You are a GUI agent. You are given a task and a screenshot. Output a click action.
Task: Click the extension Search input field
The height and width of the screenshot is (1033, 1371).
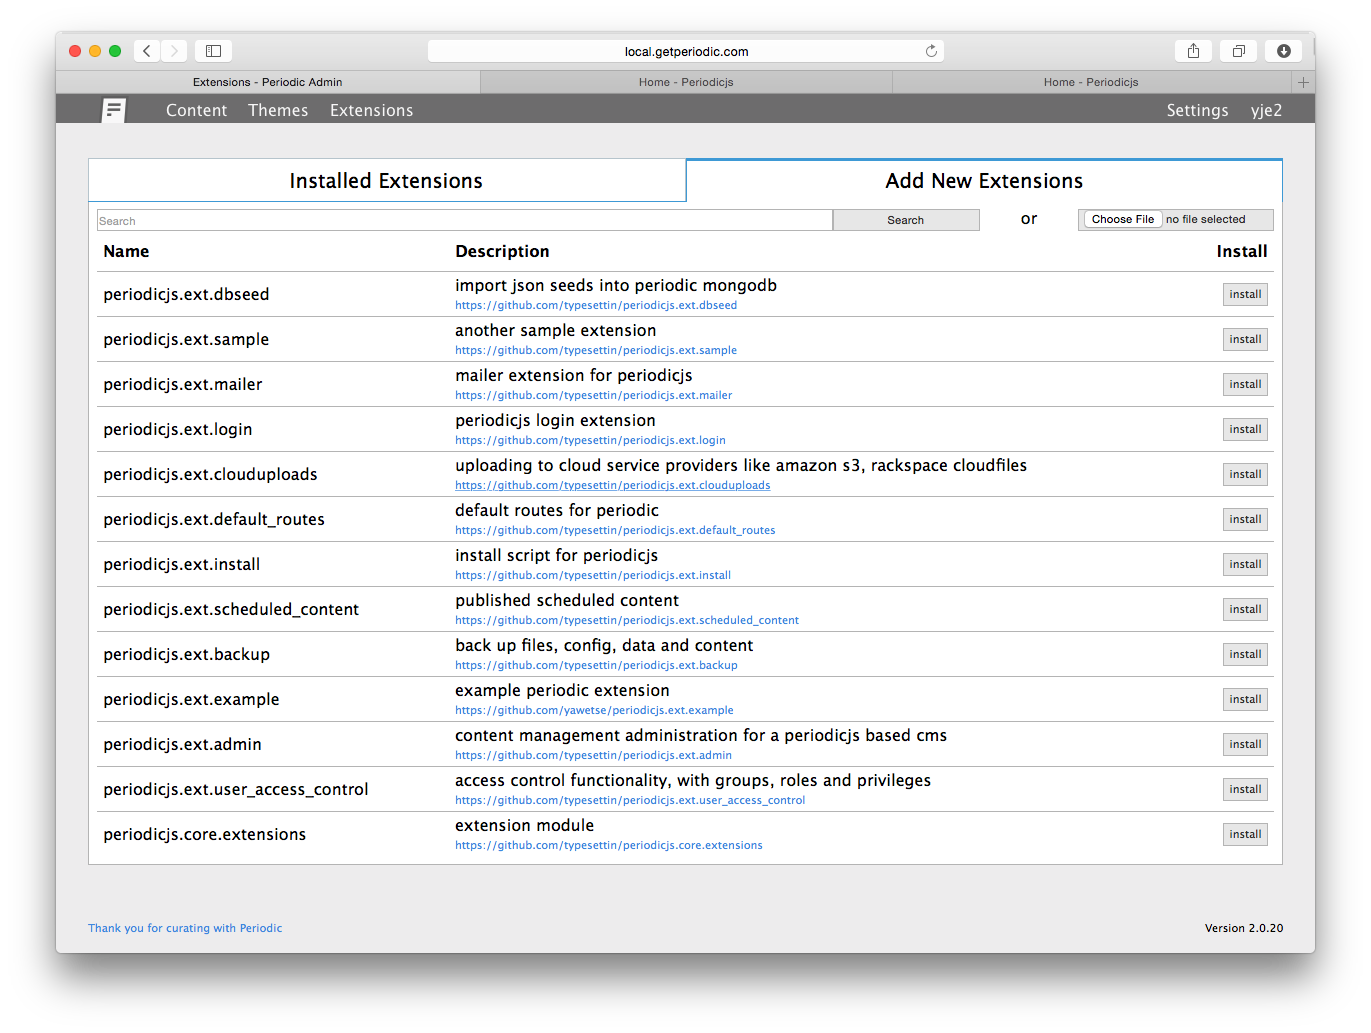click(465, 220)
